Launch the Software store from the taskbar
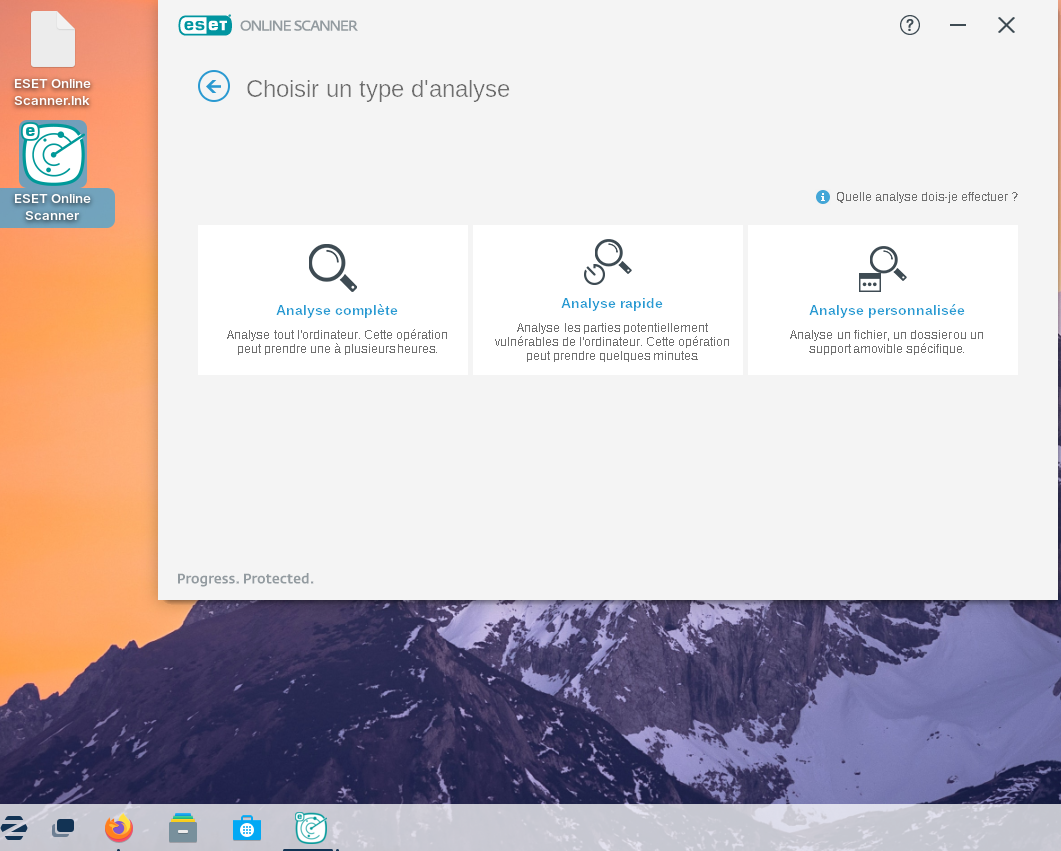Image resolution: width=1061 pixels, height=851 pixels. click(246, 828)
